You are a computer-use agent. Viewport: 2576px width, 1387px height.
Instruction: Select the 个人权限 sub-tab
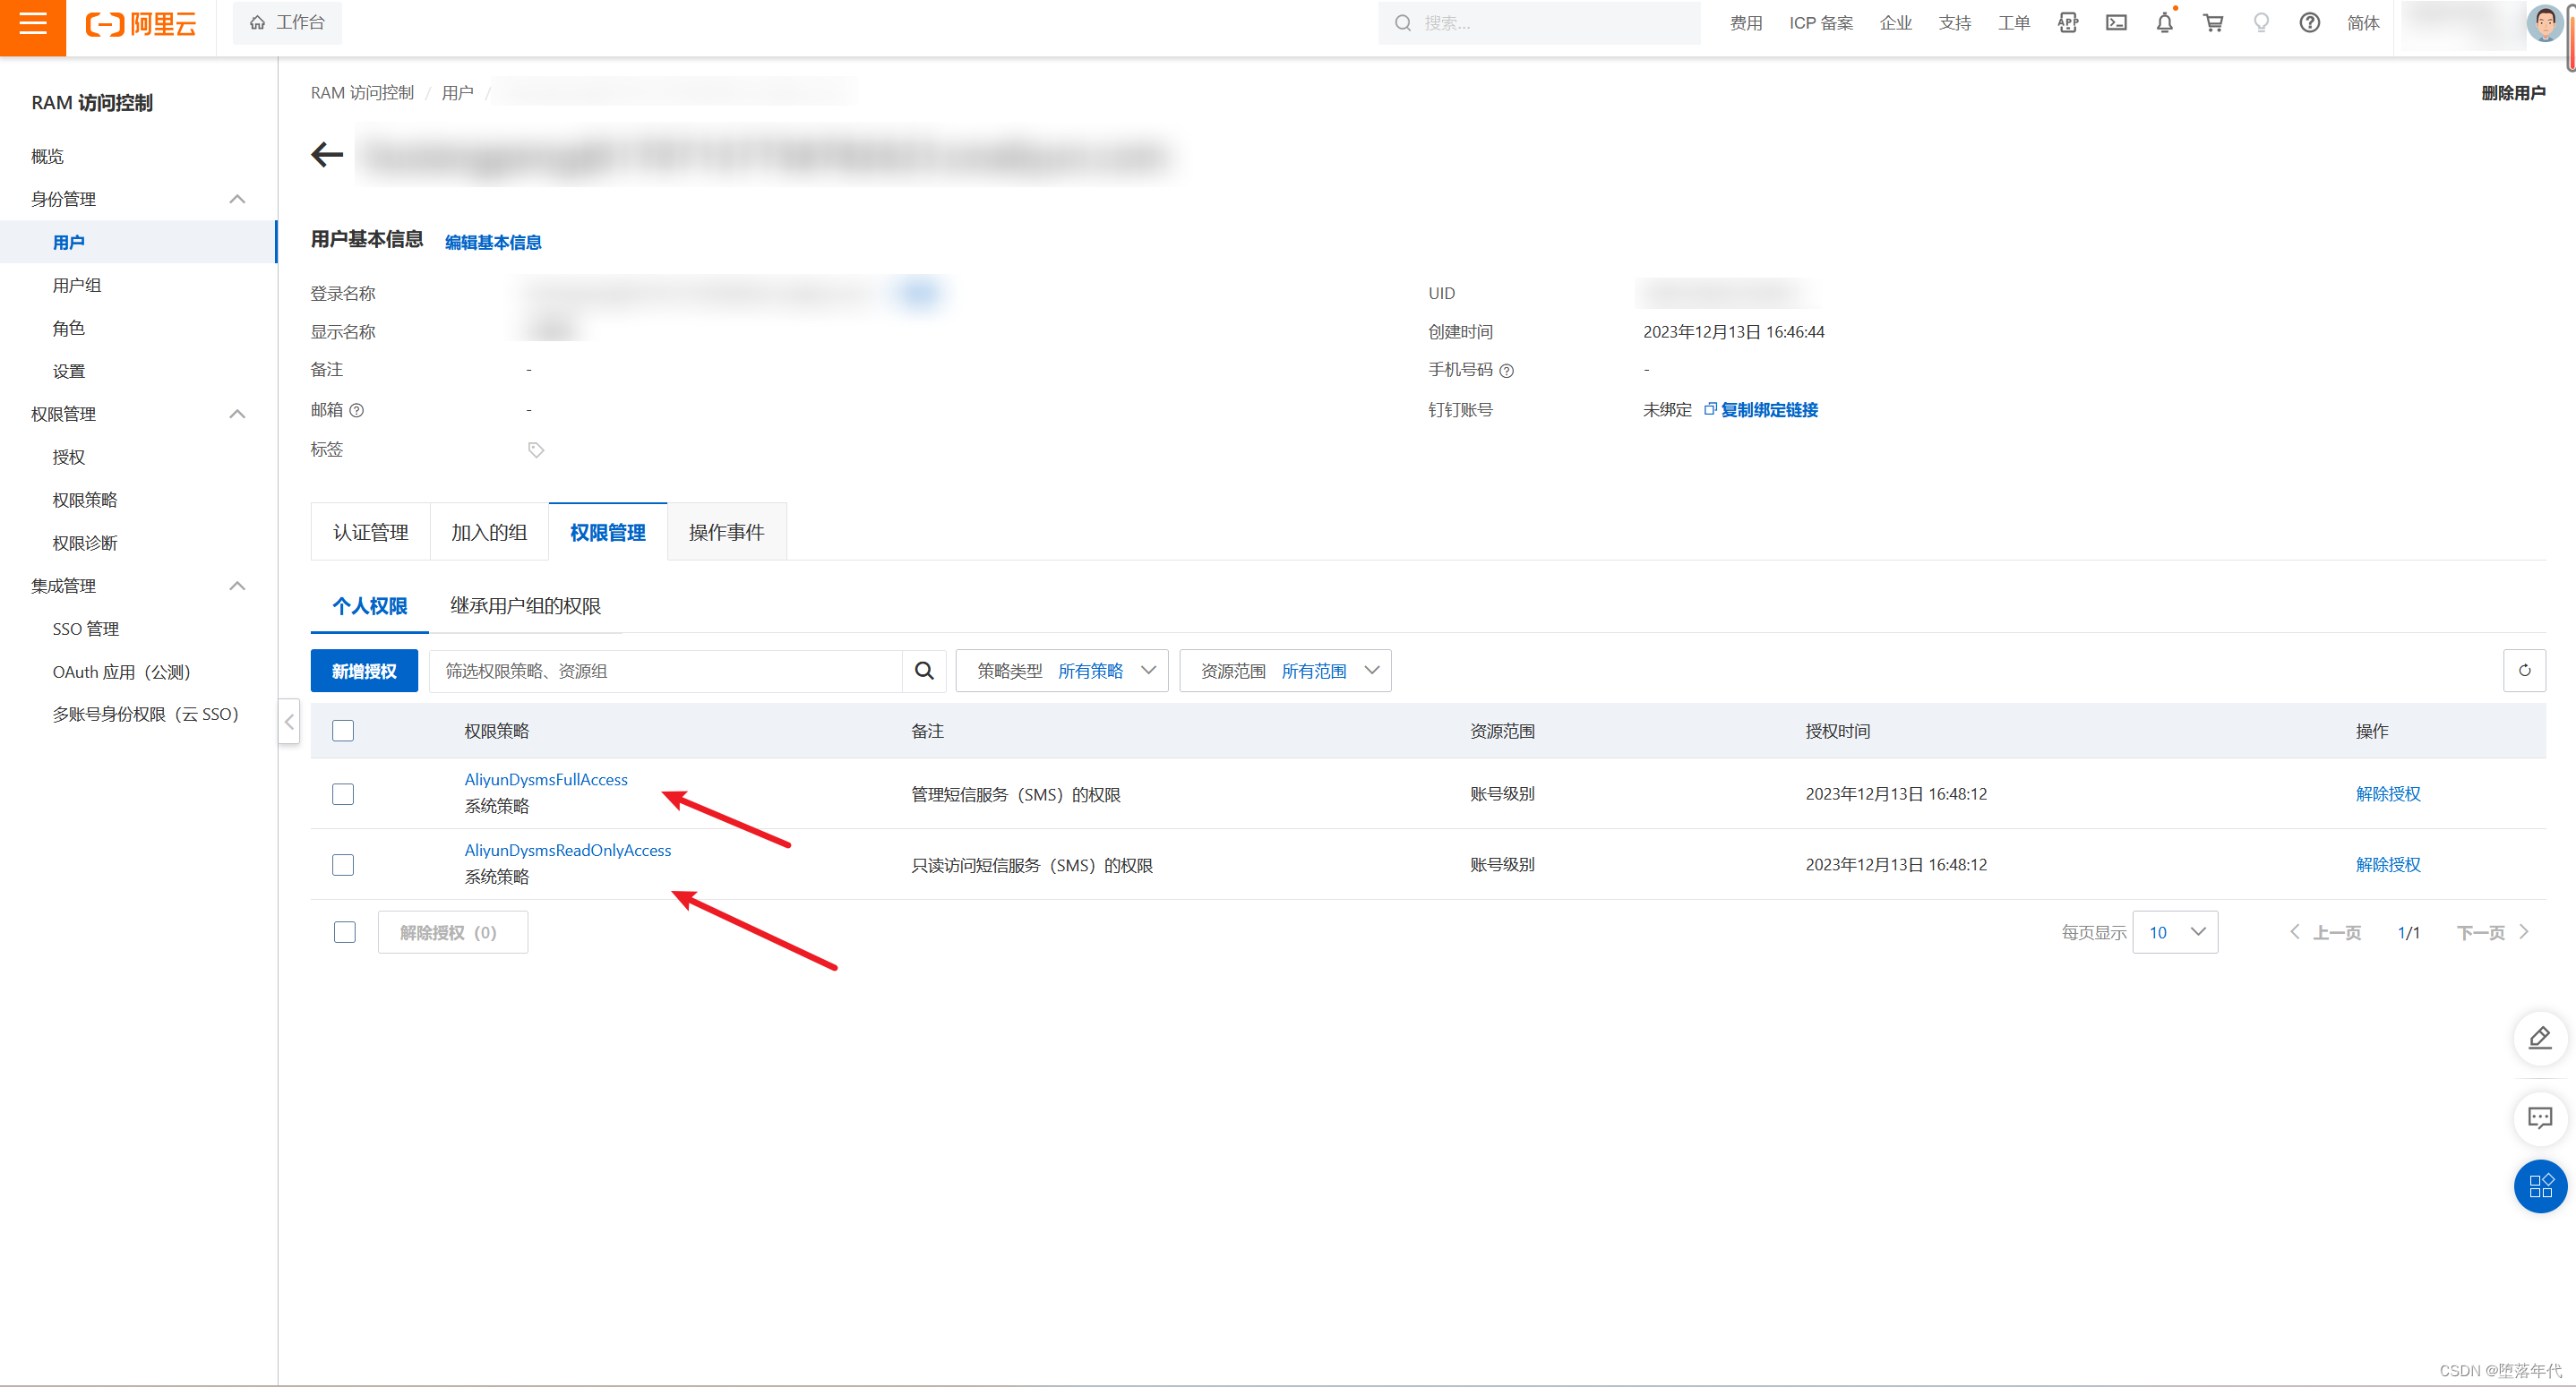370,606
